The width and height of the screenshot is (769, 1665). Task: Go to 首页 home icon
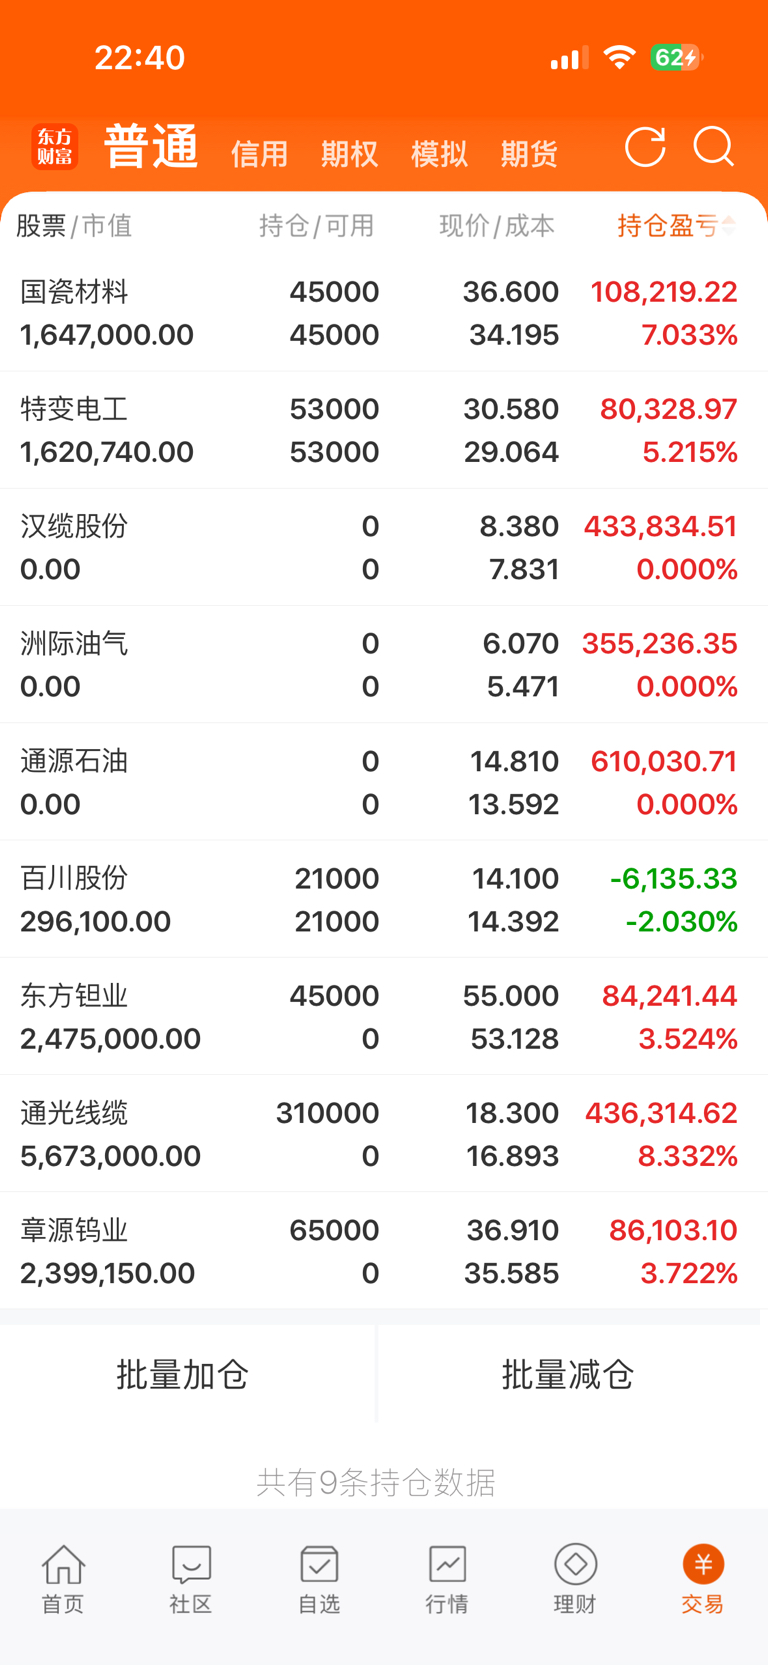tap(63, 1565)
